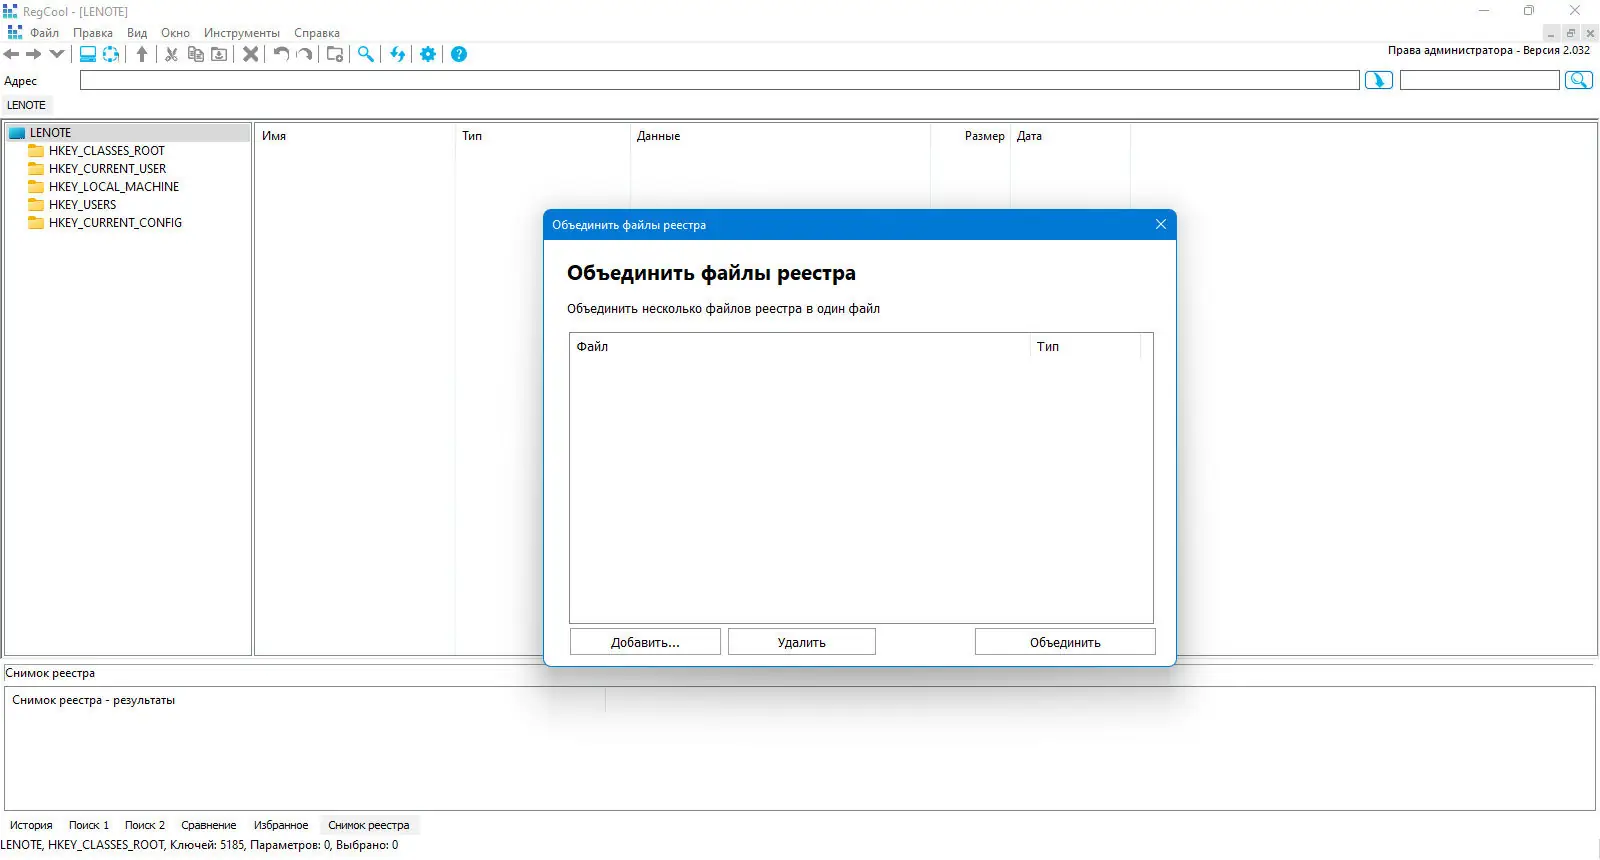
Task: Click the blue Refresh arrows icon
Action: tap(398, 54)
